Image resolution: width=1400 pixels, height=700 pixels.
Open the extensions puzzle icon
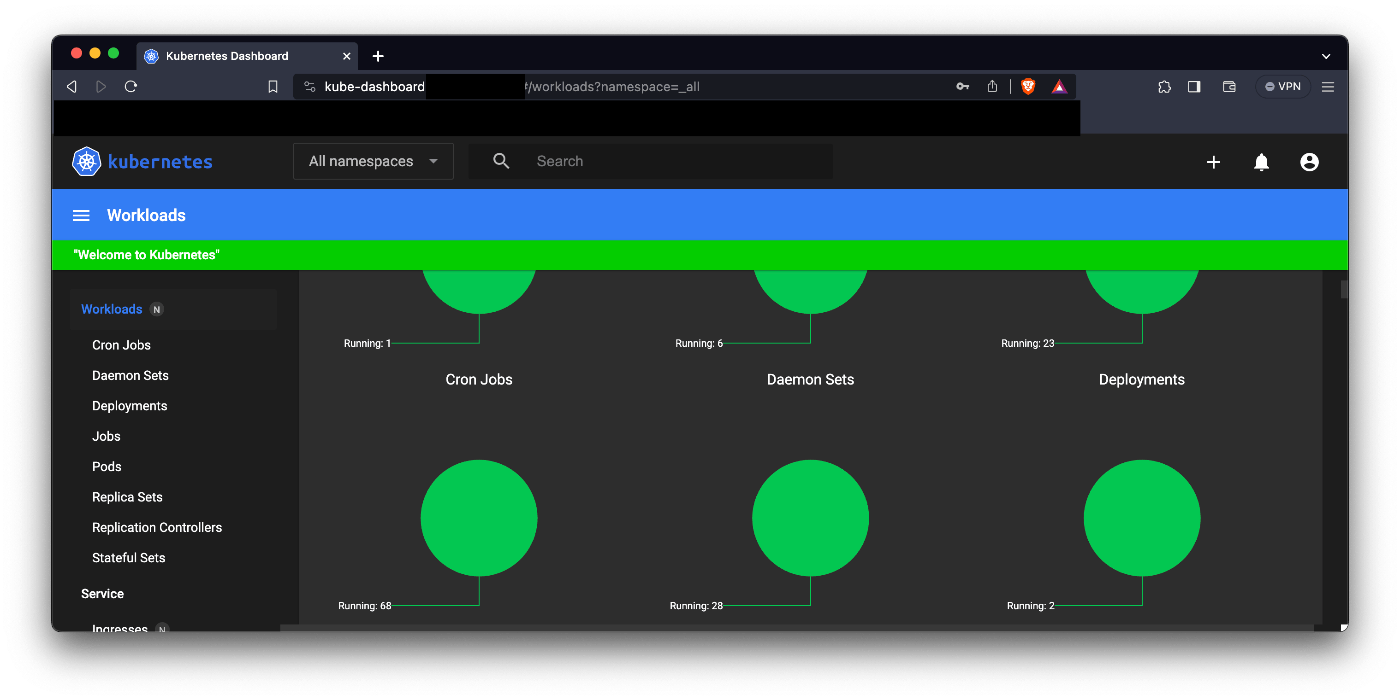1164,87
